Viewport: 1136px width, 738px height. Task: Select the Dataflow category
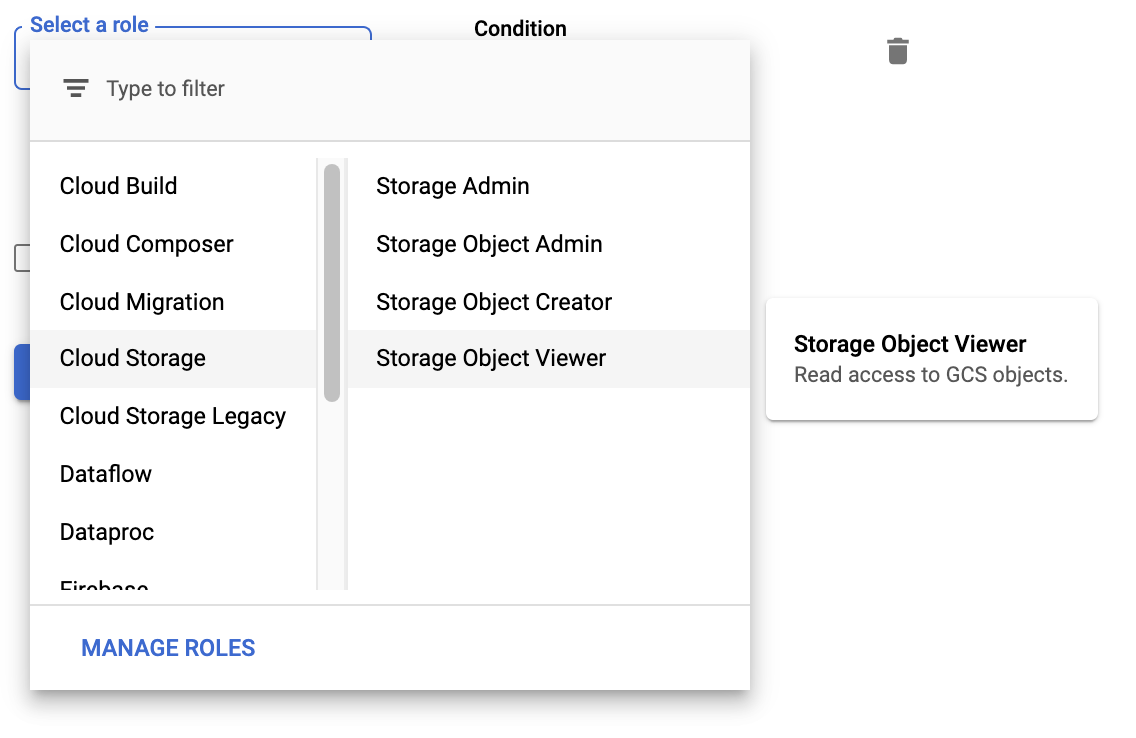pos(106,474)
